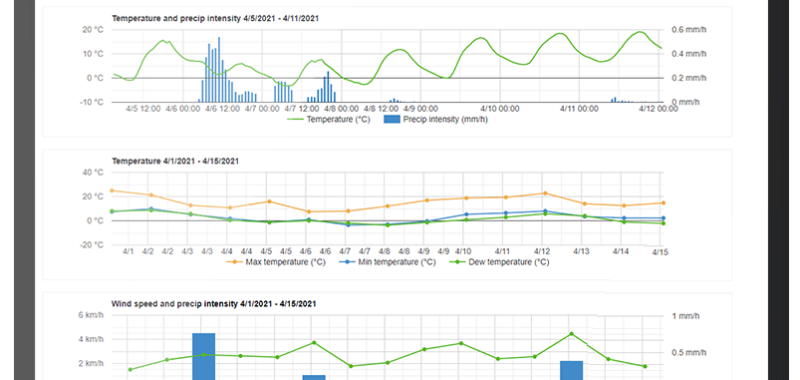Click the blue Min temperature legend marker

345,262
